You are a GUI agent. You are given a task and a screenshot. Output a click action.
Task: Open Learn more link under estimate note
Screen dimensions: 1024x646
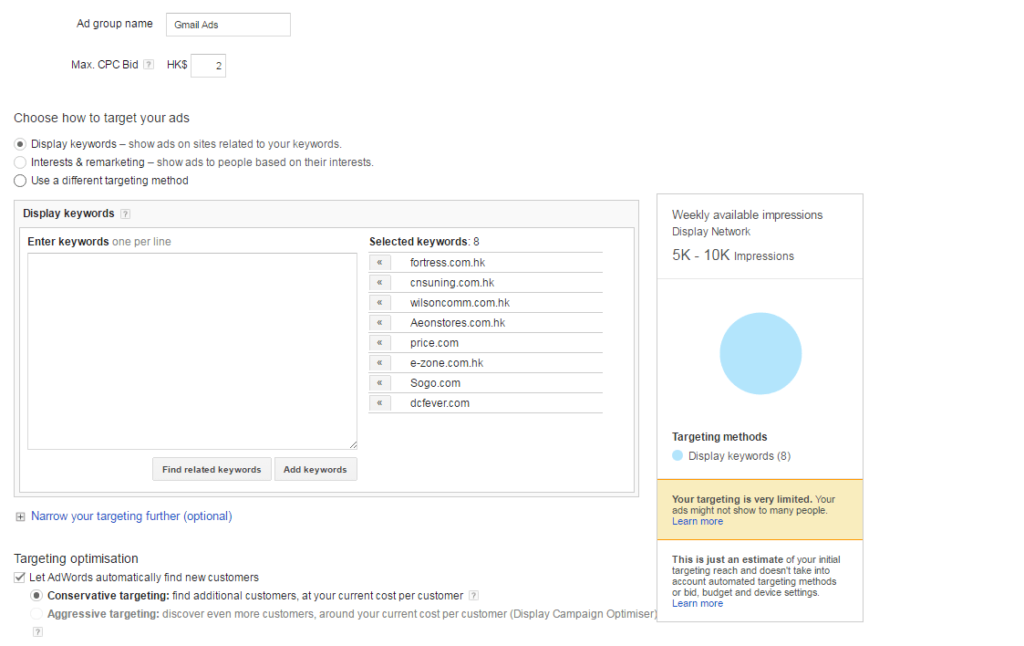pos(697,604)
